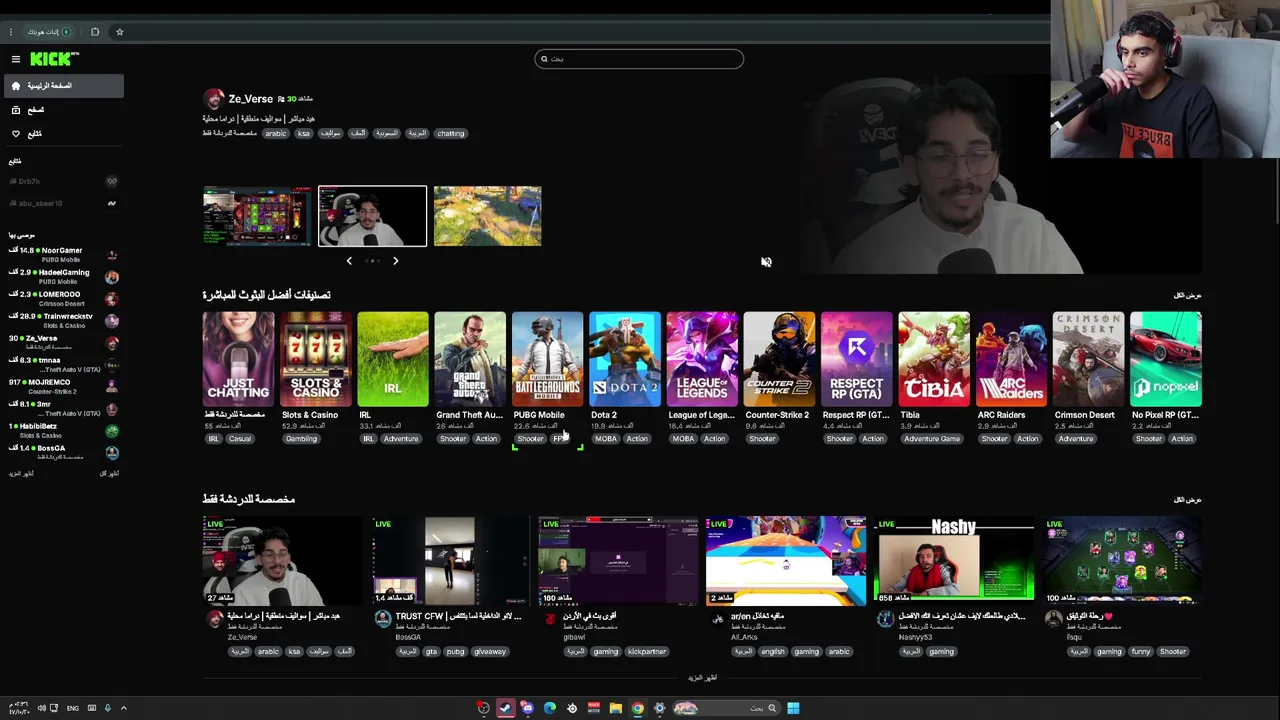Image resolution: width=1280 pixels, height=720 pixels.
Task: Open the Ze_Verse live stream card thumbnail
Action: click(x=282, y=561)
